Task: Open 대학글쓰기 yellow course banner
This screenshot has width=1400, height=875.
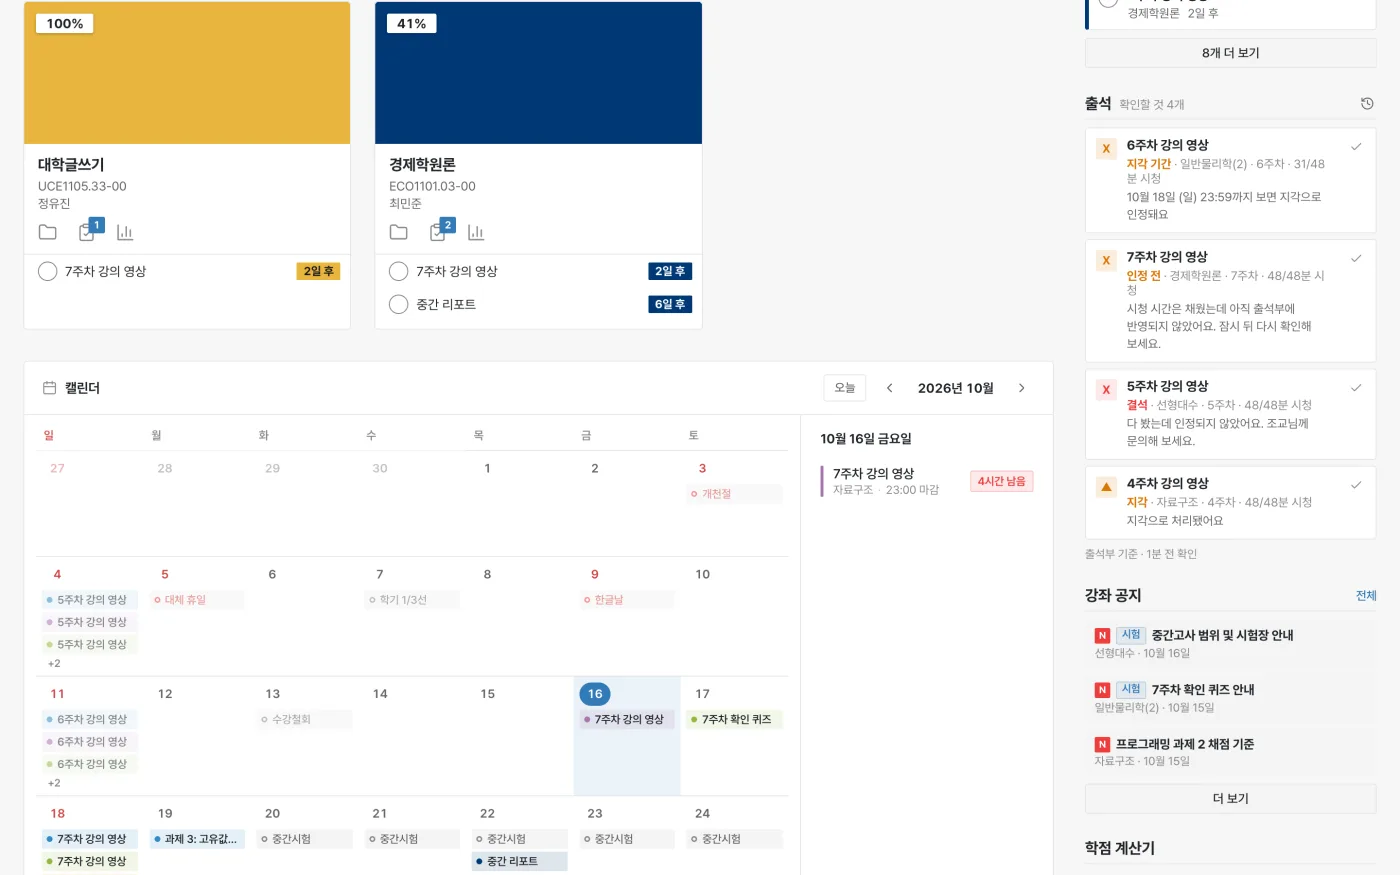Action: pos(187,73)
